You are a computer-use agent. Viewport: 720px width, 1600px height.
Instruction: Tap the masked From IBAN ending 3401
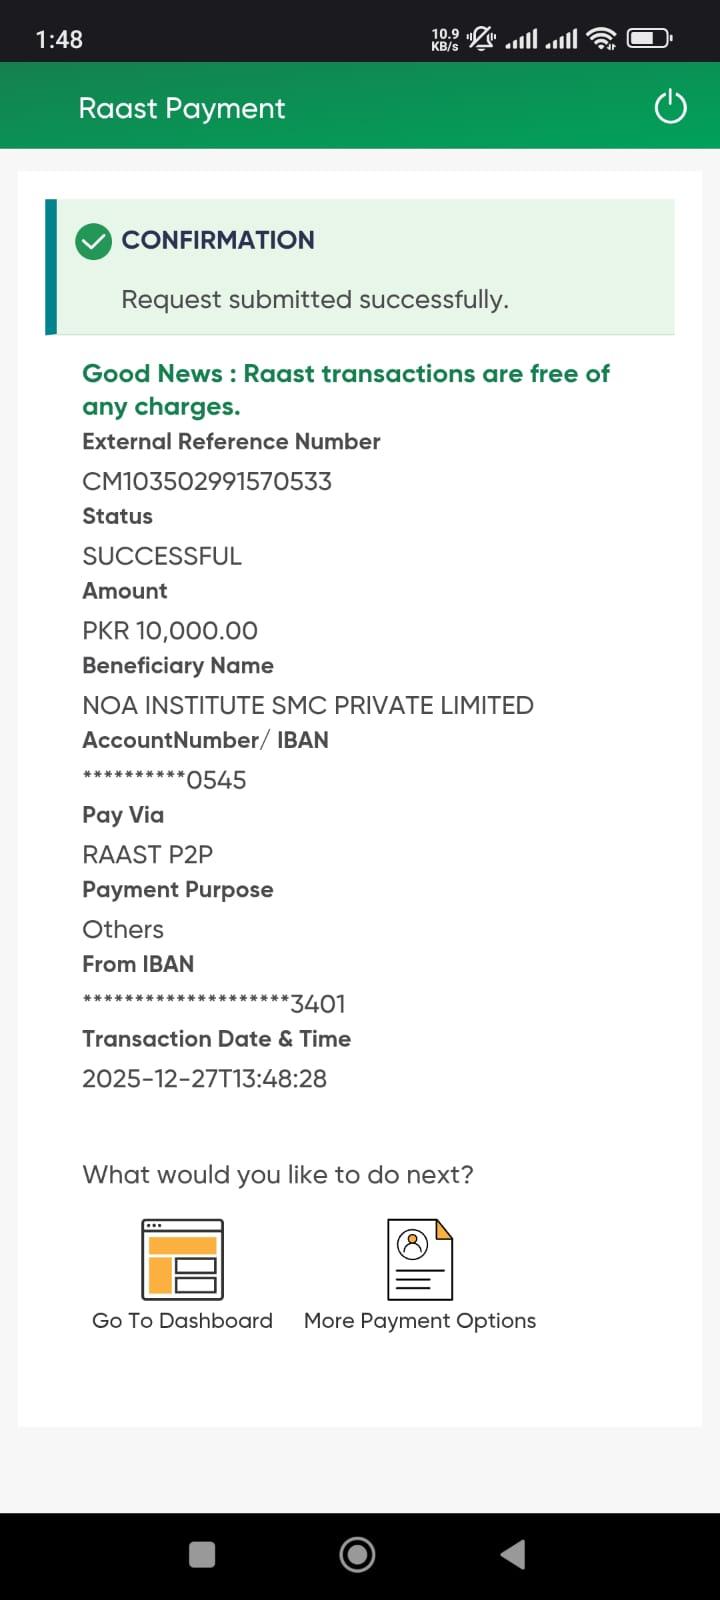[x=214, y=1004]
